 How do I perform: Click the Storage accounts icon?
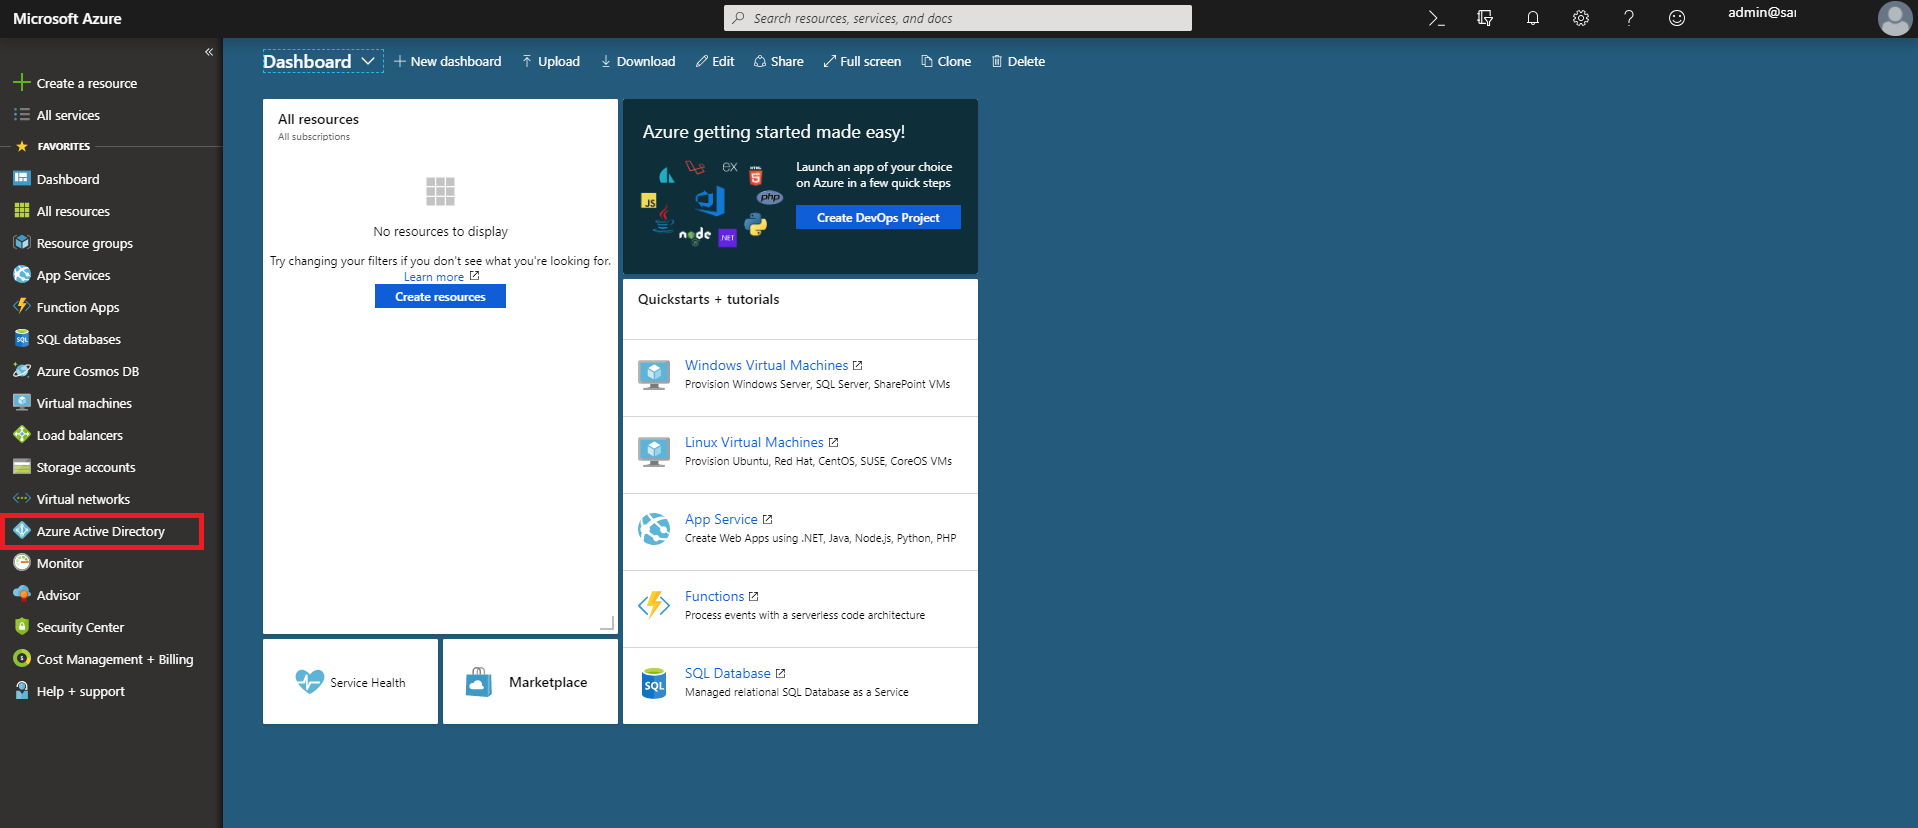(x=22, y=466)
